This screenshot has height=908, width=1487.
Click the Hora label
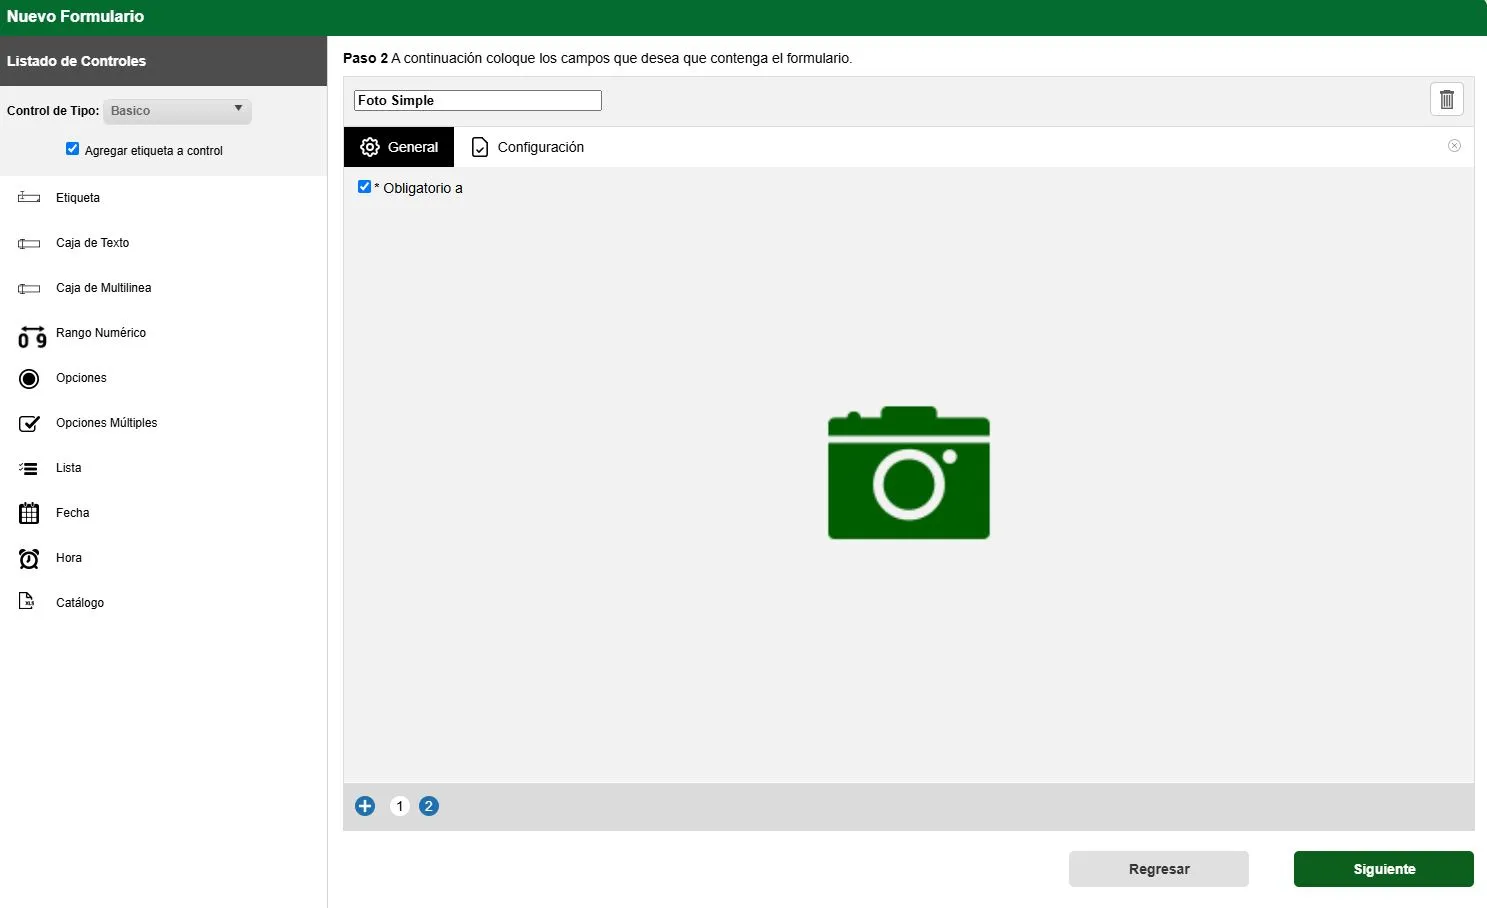[69, 558]
